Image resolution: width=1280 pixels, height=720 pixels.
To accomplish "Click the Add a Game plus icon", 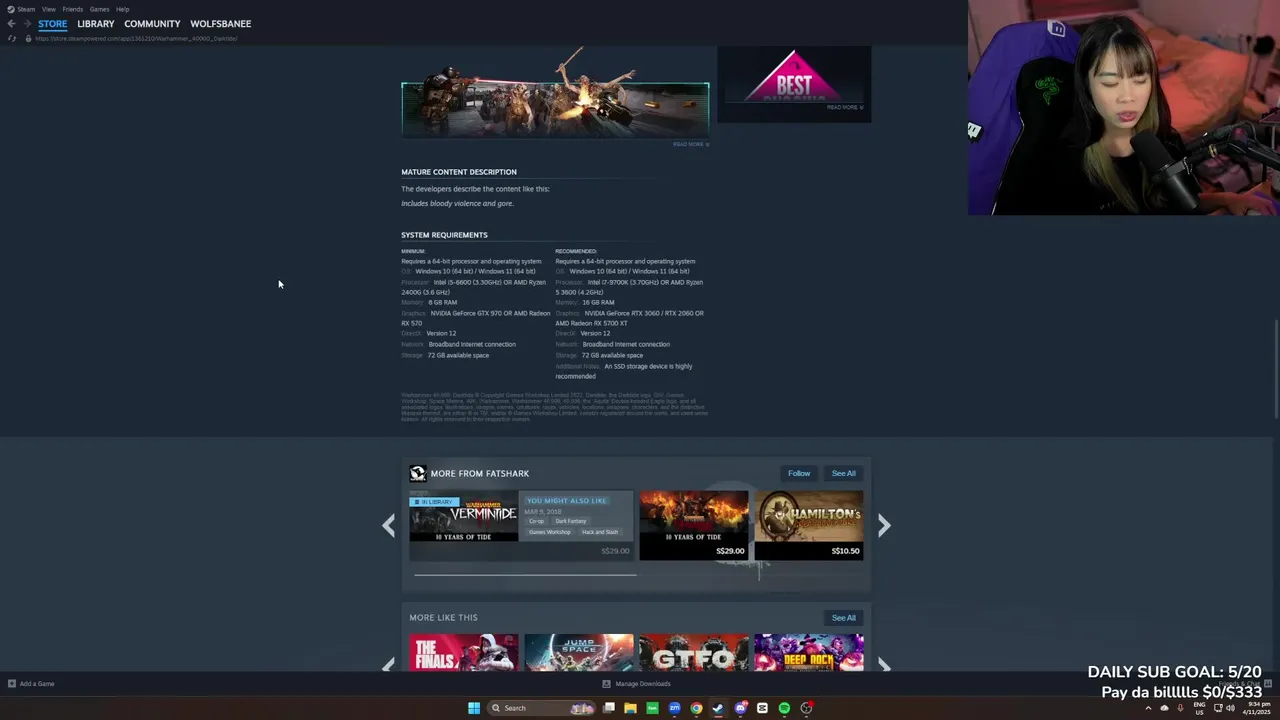I will tap(12, 684).
